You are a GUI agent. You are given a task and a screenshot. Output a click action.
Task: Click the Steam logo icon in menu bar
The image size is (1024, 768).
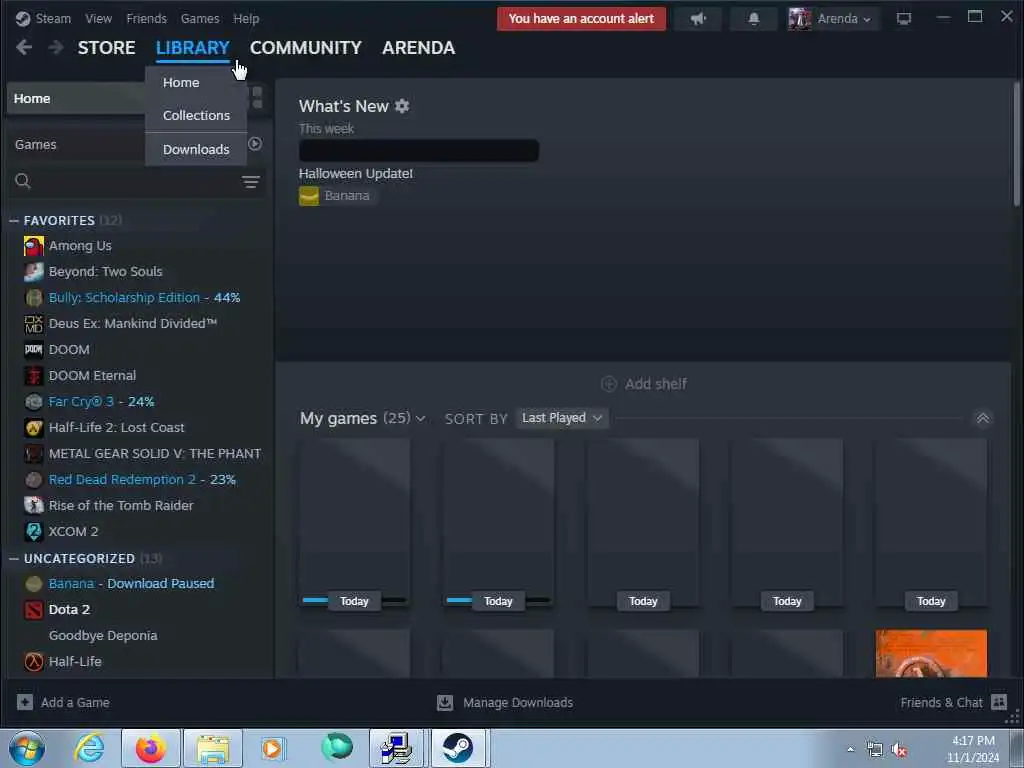point(23,18)
